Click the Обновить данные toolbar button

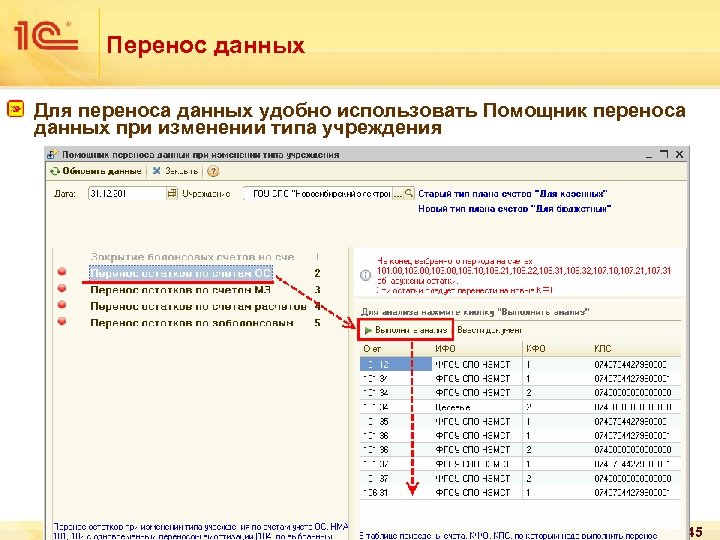tap(96, 171)
